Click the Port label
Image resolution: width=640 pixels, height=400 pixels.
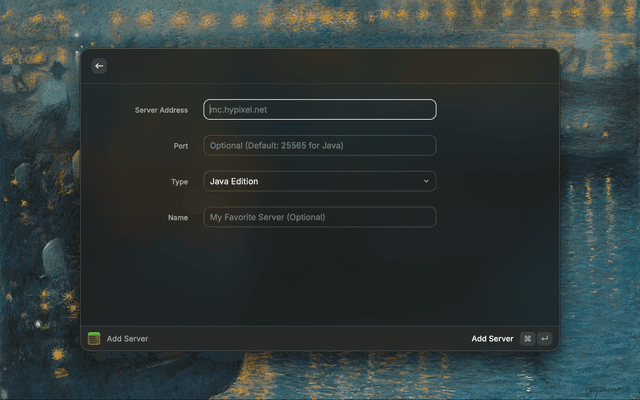tap(180, 146)
